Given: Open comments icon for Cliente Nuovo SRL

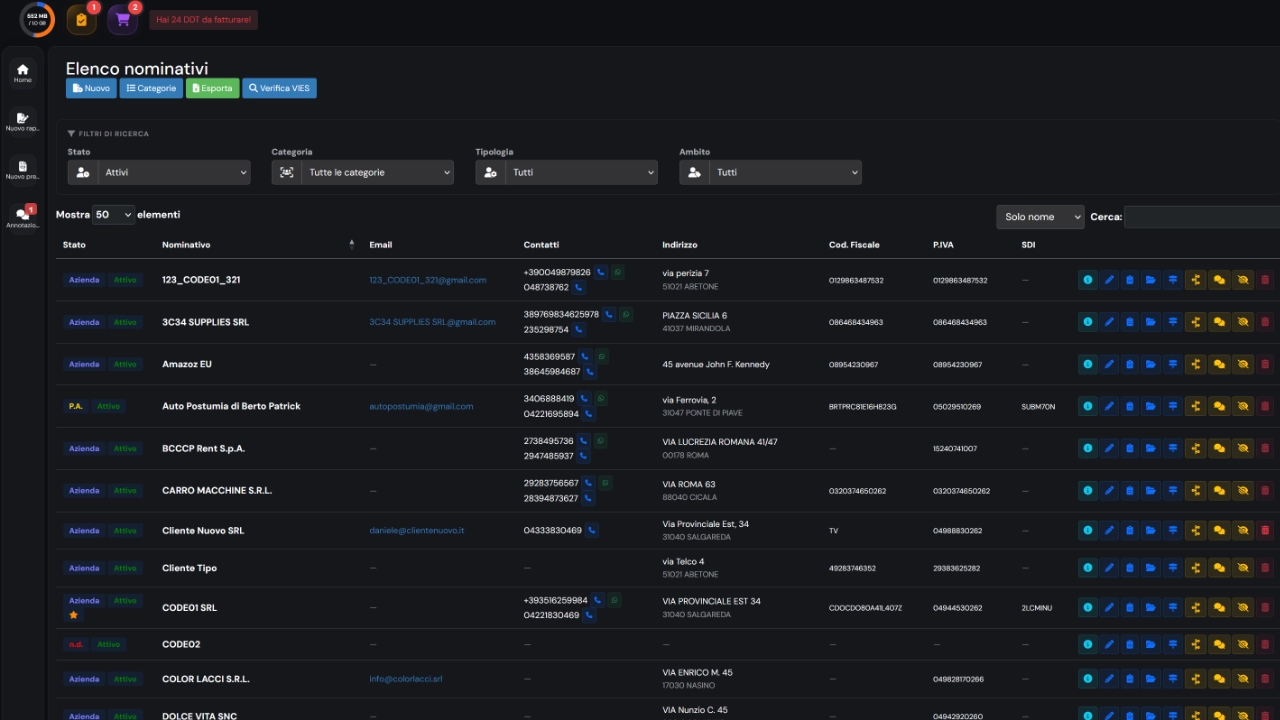Looking at the screenshot, I should tap(1219, 530).
